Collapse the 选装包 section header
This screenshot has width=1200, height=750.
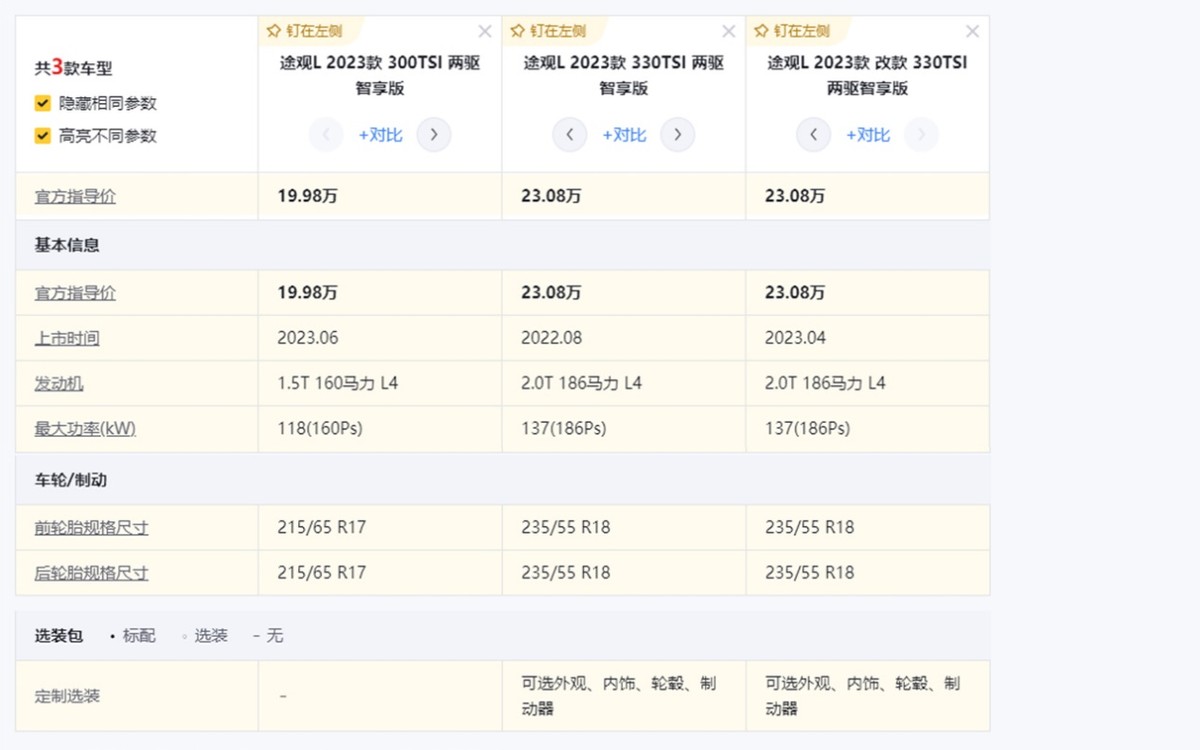pyautogui.click(x=57, y=635)
